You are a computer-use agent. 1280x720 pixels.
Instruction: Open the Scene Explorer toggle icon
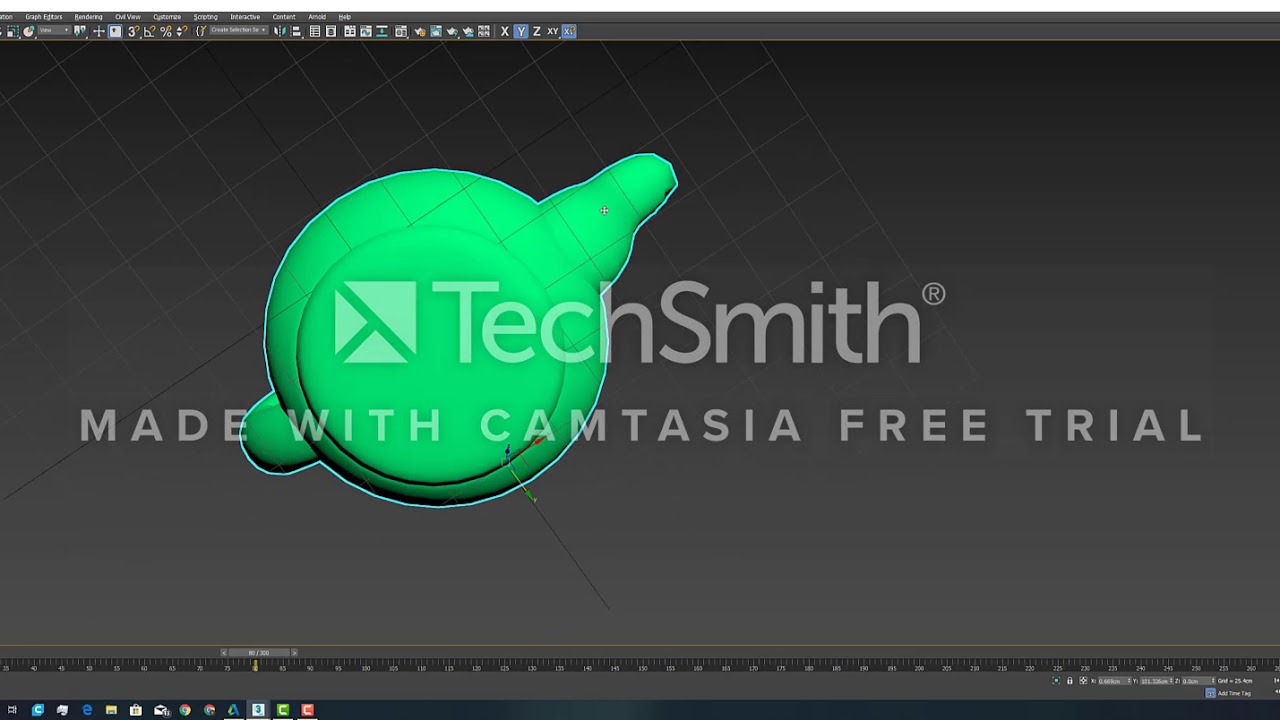coord(314,32)
